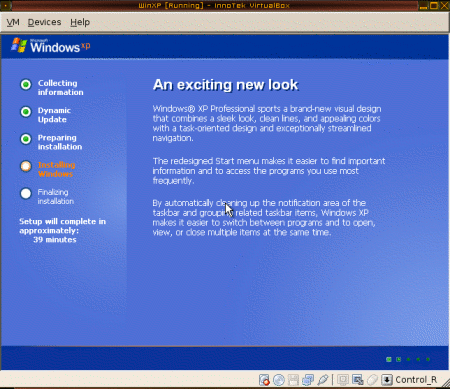The width and height of the screenshot is (450, 389).
Task: Click 'An exciting new look' heading
Action: [x=225, y=85]
